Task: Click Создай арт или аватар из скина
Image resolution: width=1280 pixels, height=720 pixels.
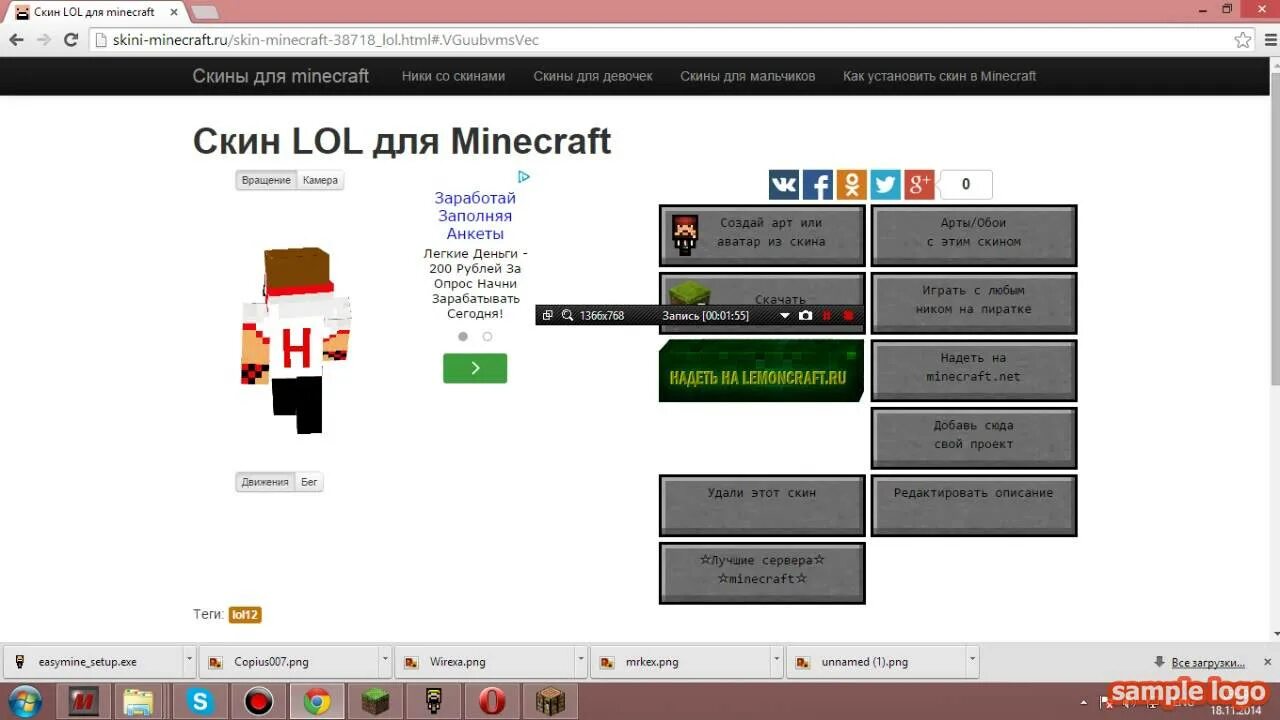Action: 762,235
